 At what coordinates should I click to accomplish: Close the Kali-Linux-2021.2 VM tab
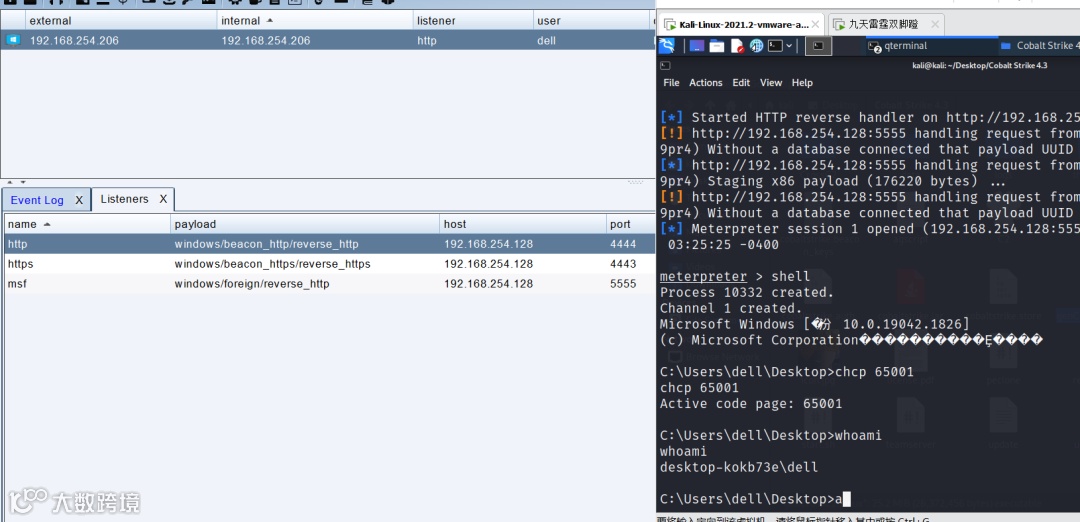(x=815, y=25)
